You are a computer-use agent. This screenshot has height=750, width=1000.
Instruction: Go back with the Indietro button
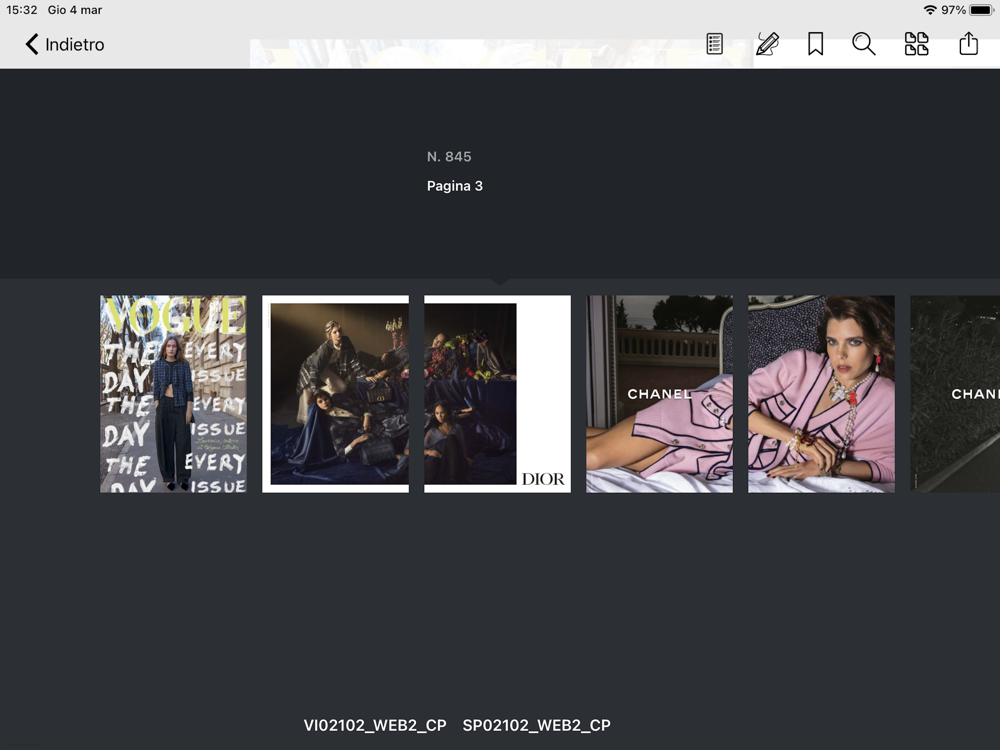(x=64, y=45)
